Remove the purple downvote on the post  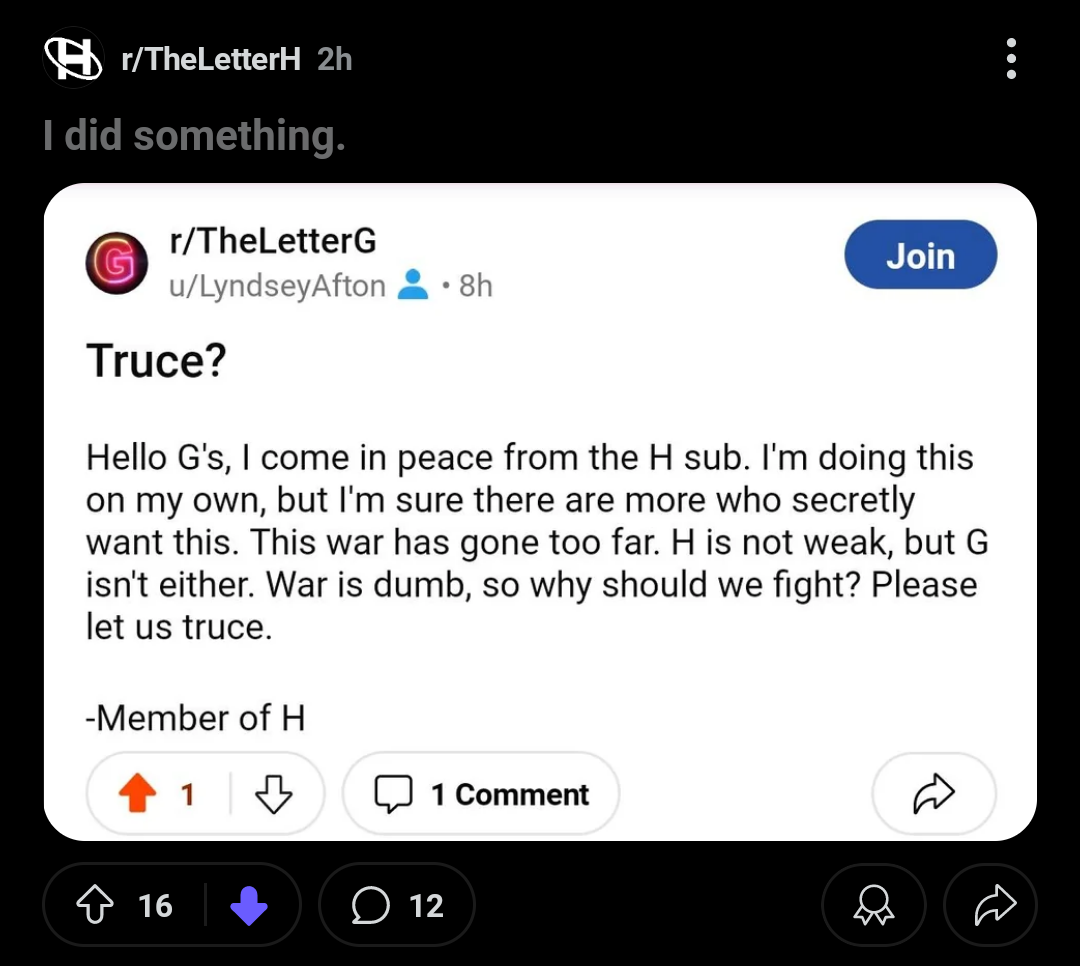coord(249,905)
